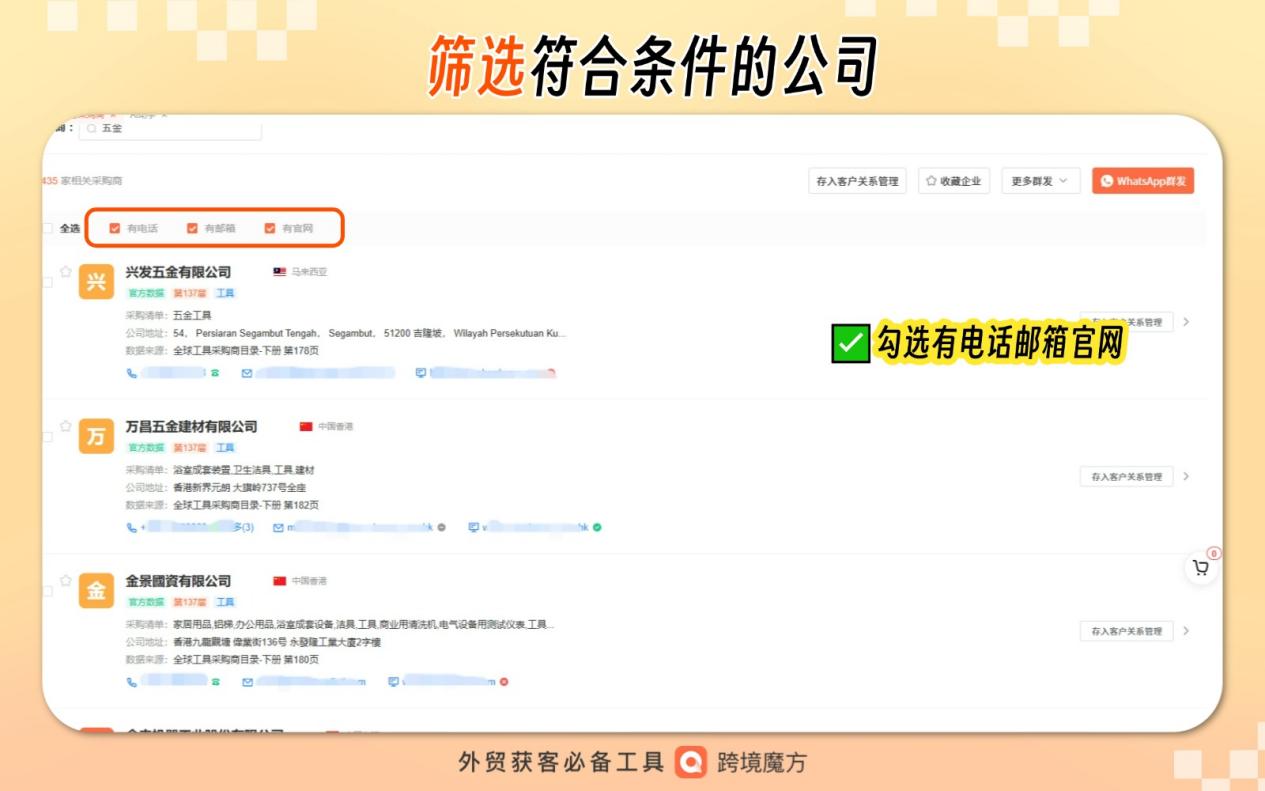Click the website icon in 兴发五金 row
Screen dimensions: 1265x791
click(421, 373)
